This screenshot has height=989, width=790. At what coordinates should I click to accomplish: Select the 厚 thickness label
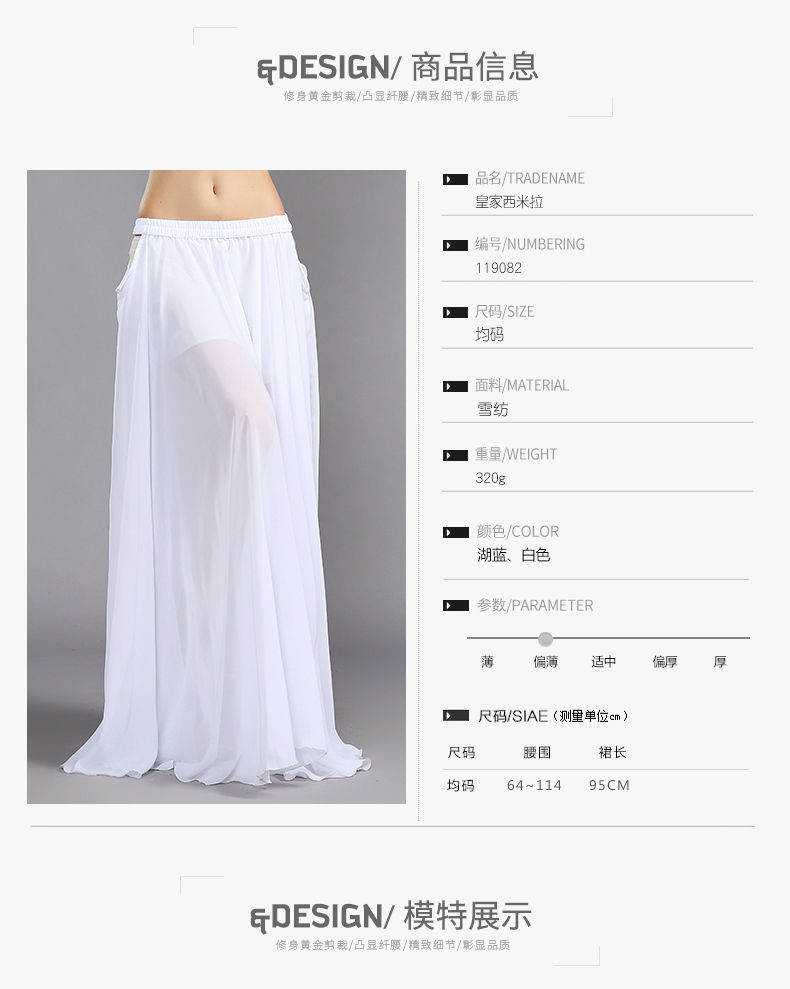click(x=720, y=662)
